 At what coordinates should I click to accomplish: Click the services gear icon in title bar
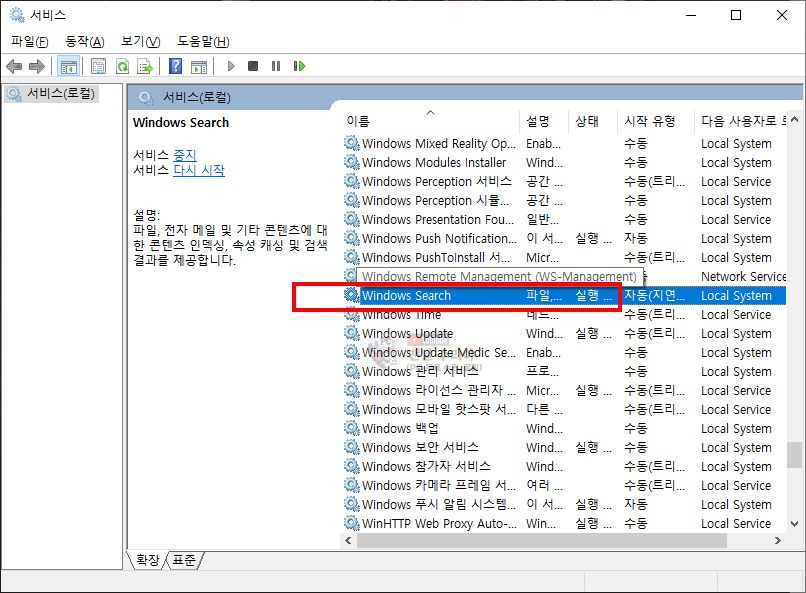[x=17, y=15]
